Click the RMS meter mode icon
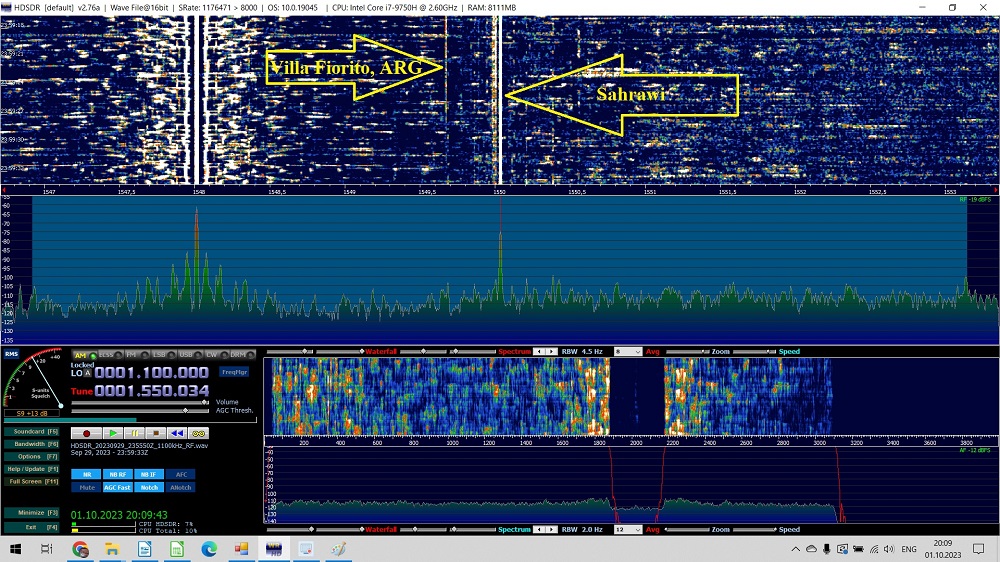Screen dimensions: 1000x562 tap(11, 353)
